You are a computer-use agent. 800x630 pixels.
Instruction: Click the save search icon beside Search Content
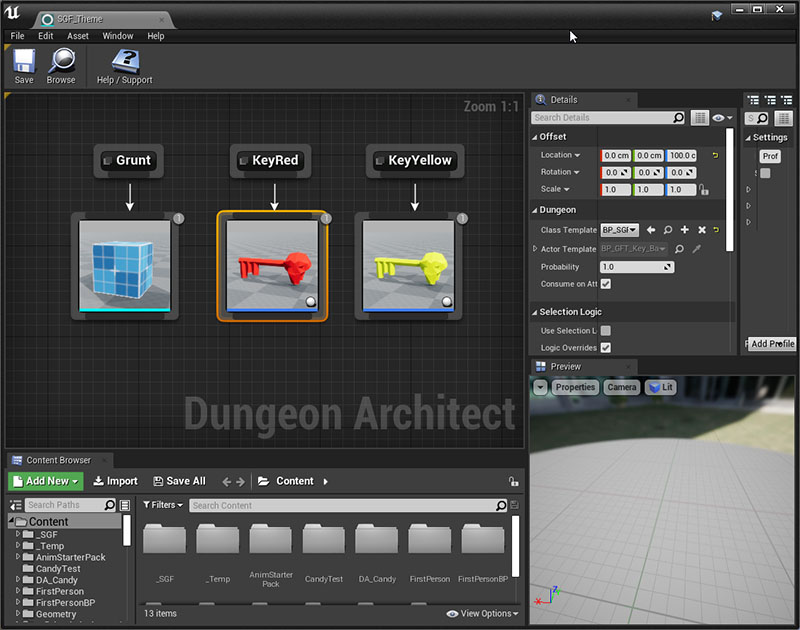(x=514, y=505)
